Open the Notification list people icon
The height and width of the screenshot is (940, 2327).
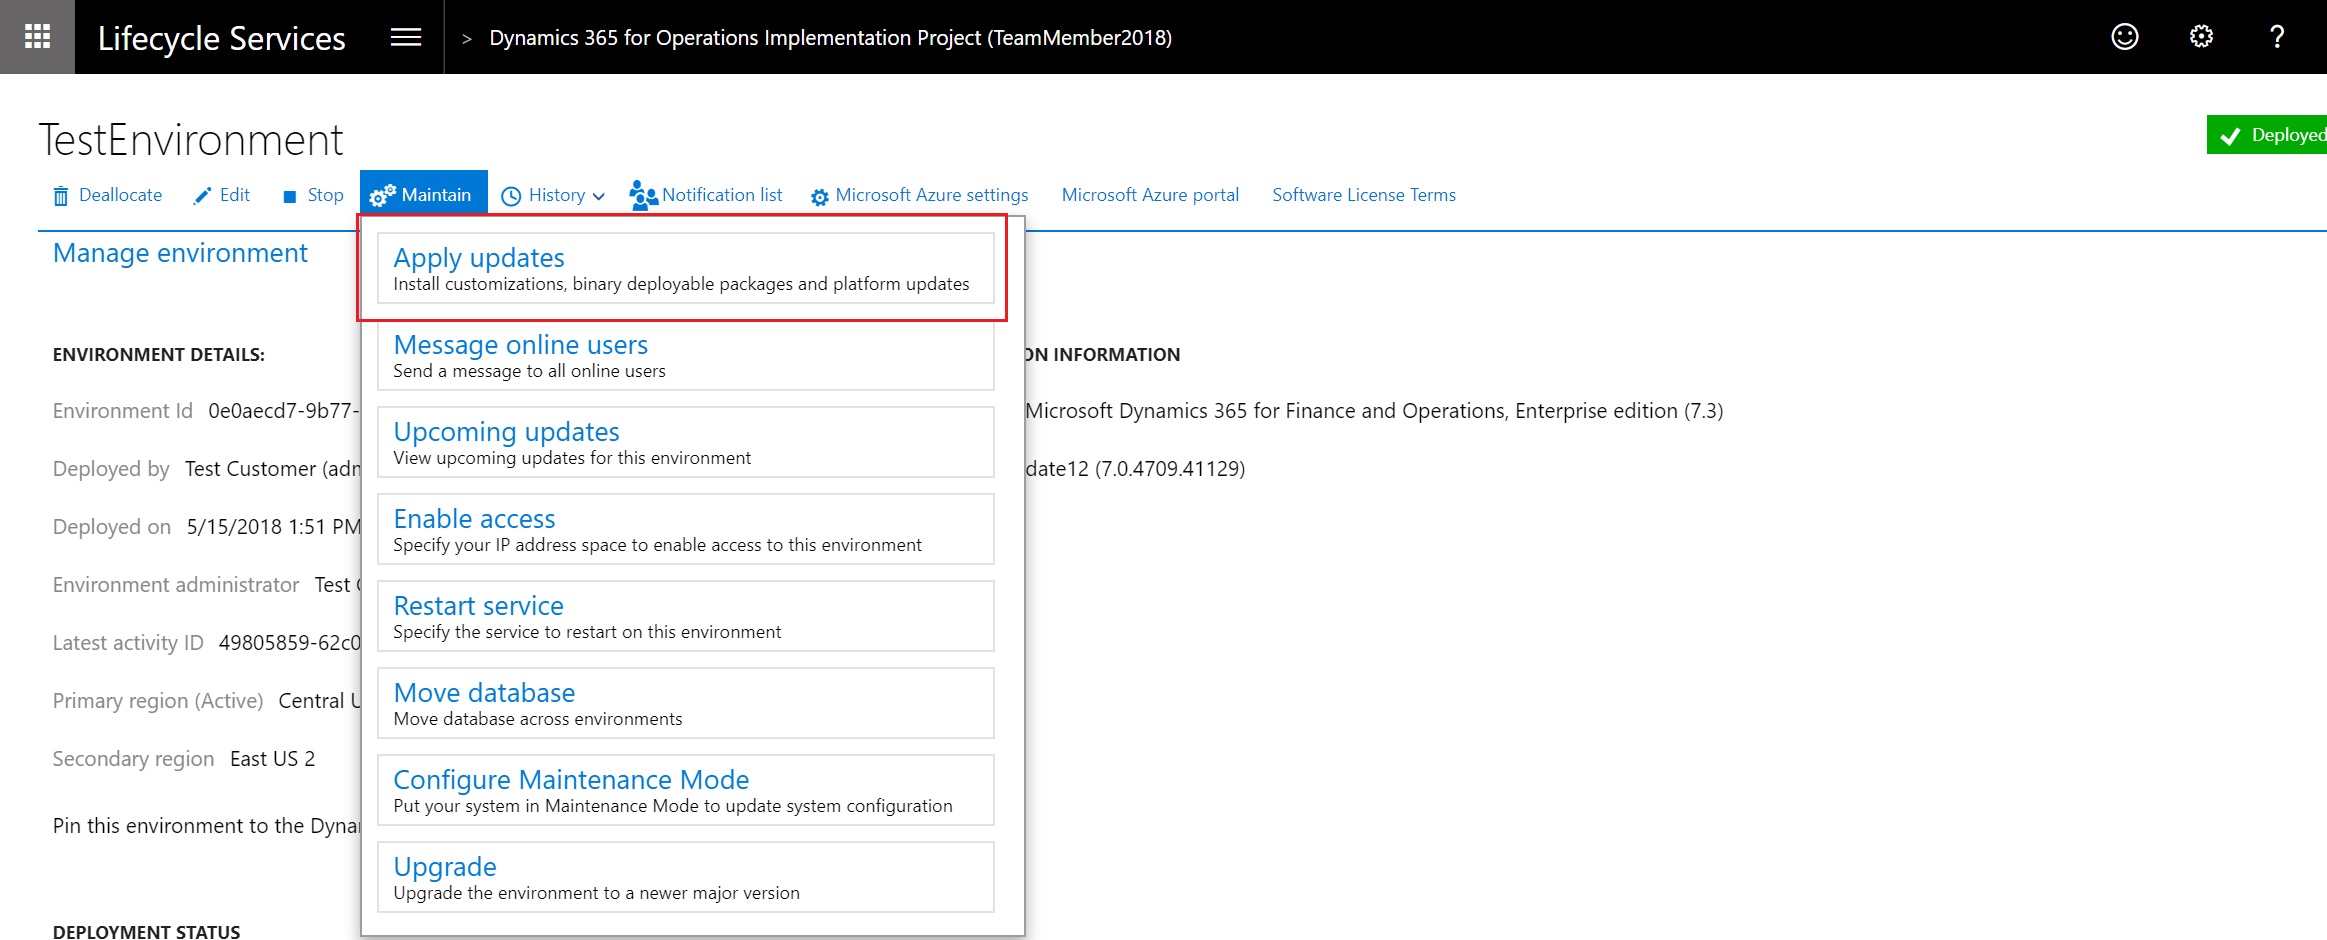(642, 194)
